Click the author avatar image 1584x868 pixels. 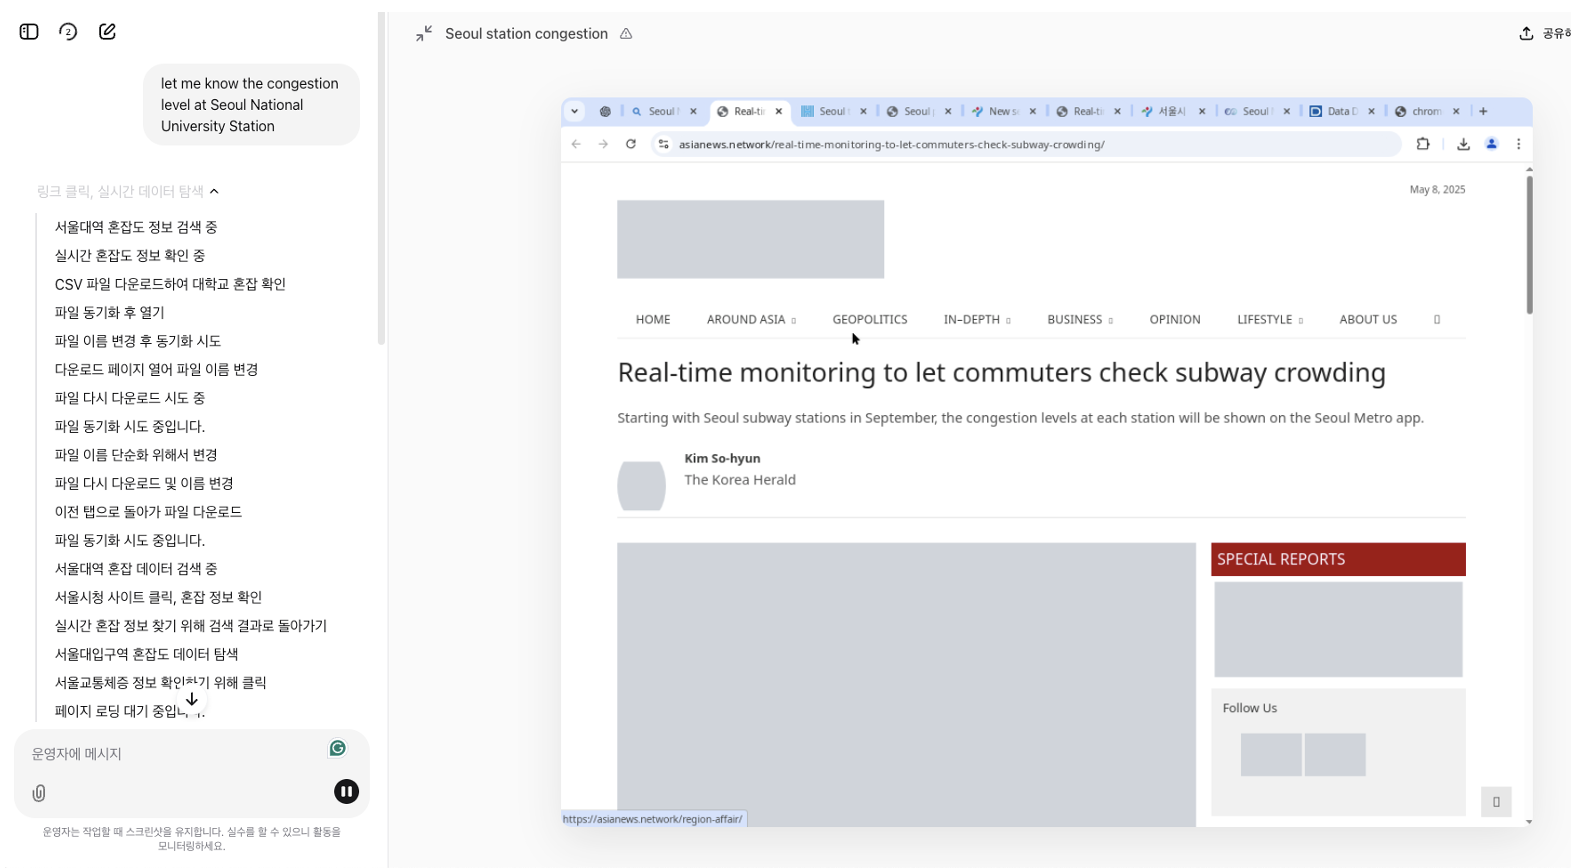tap(641, 486)
